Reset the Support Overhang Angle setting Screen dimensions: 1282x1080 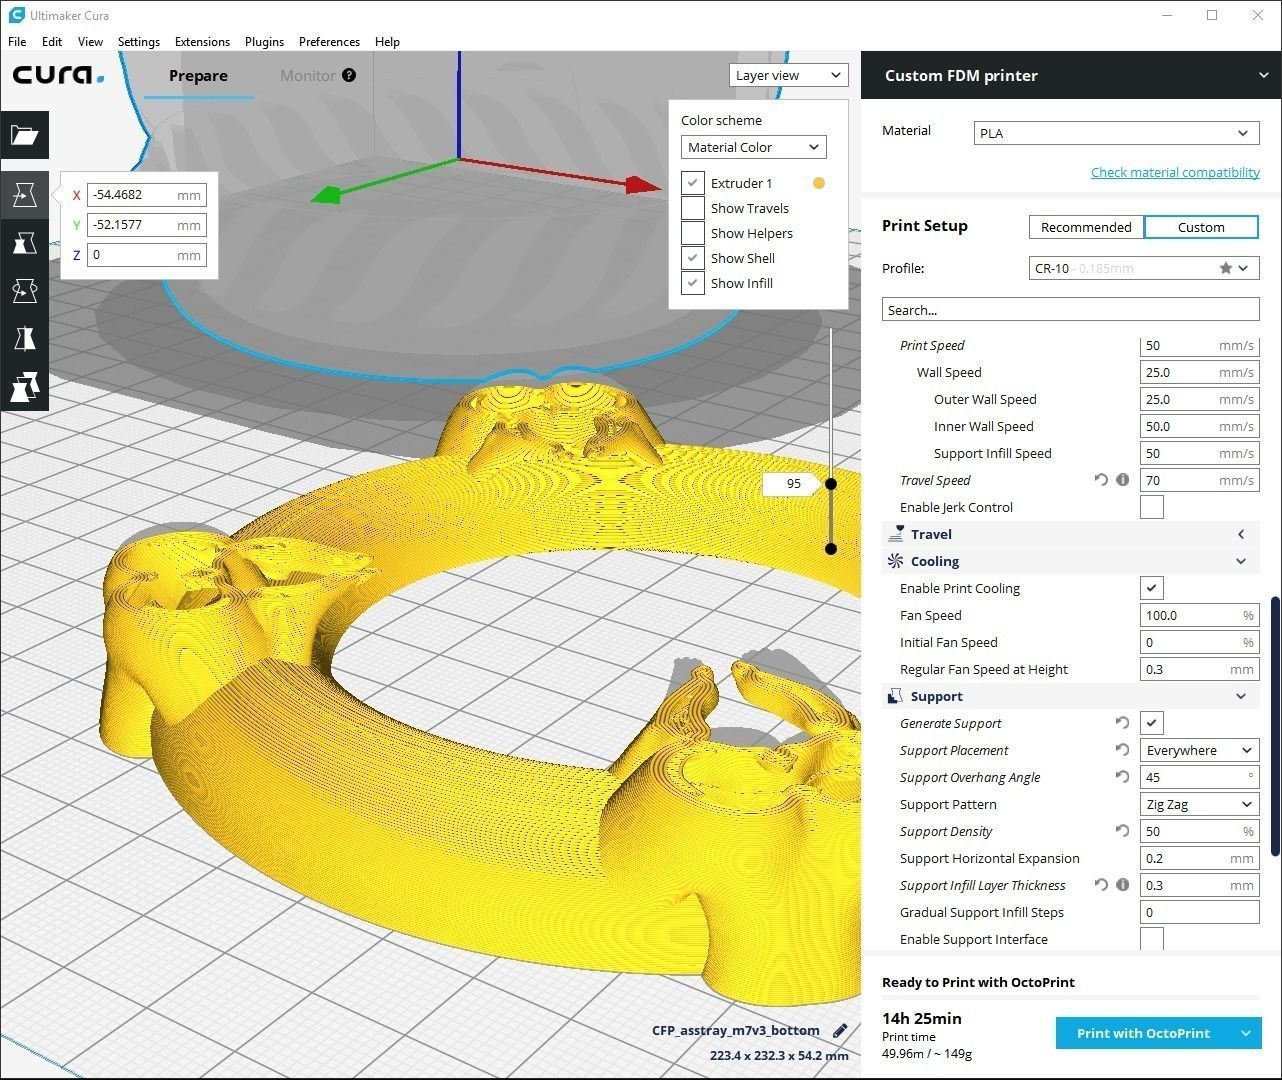pos(1122,777)
